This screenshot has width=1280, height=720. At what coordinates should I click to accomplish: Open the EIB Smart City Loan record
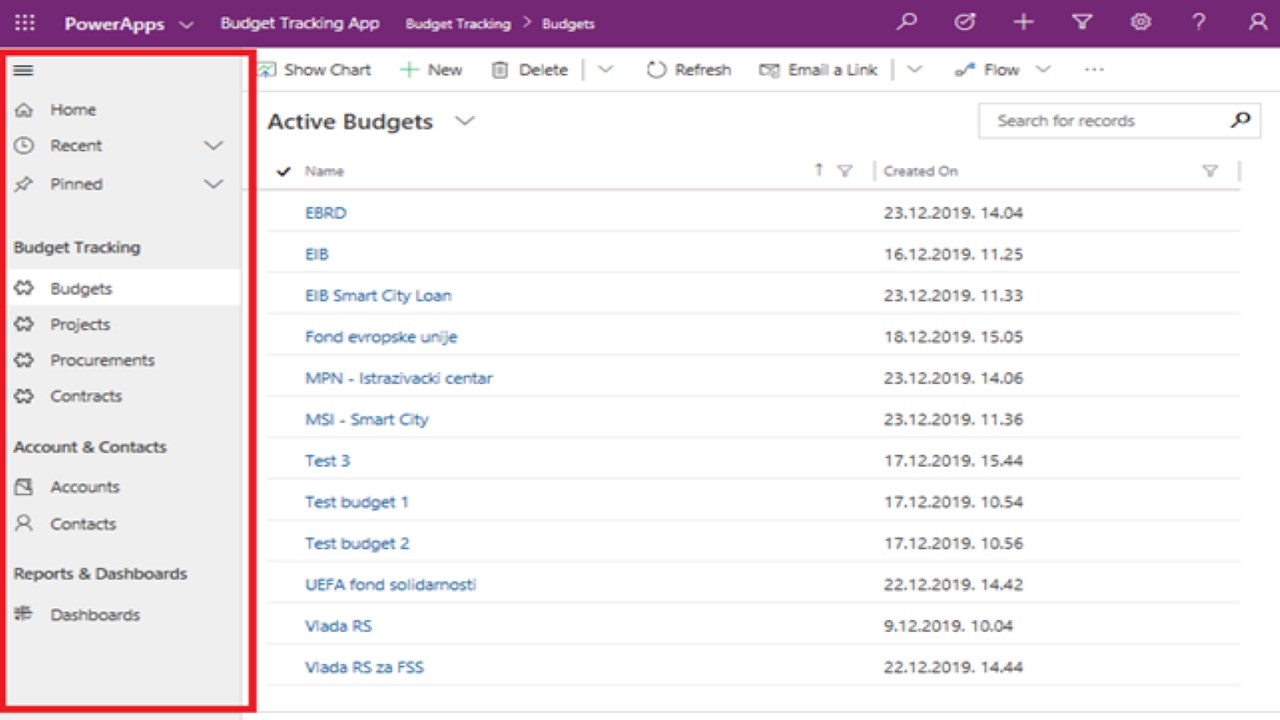tap(378, 296)
